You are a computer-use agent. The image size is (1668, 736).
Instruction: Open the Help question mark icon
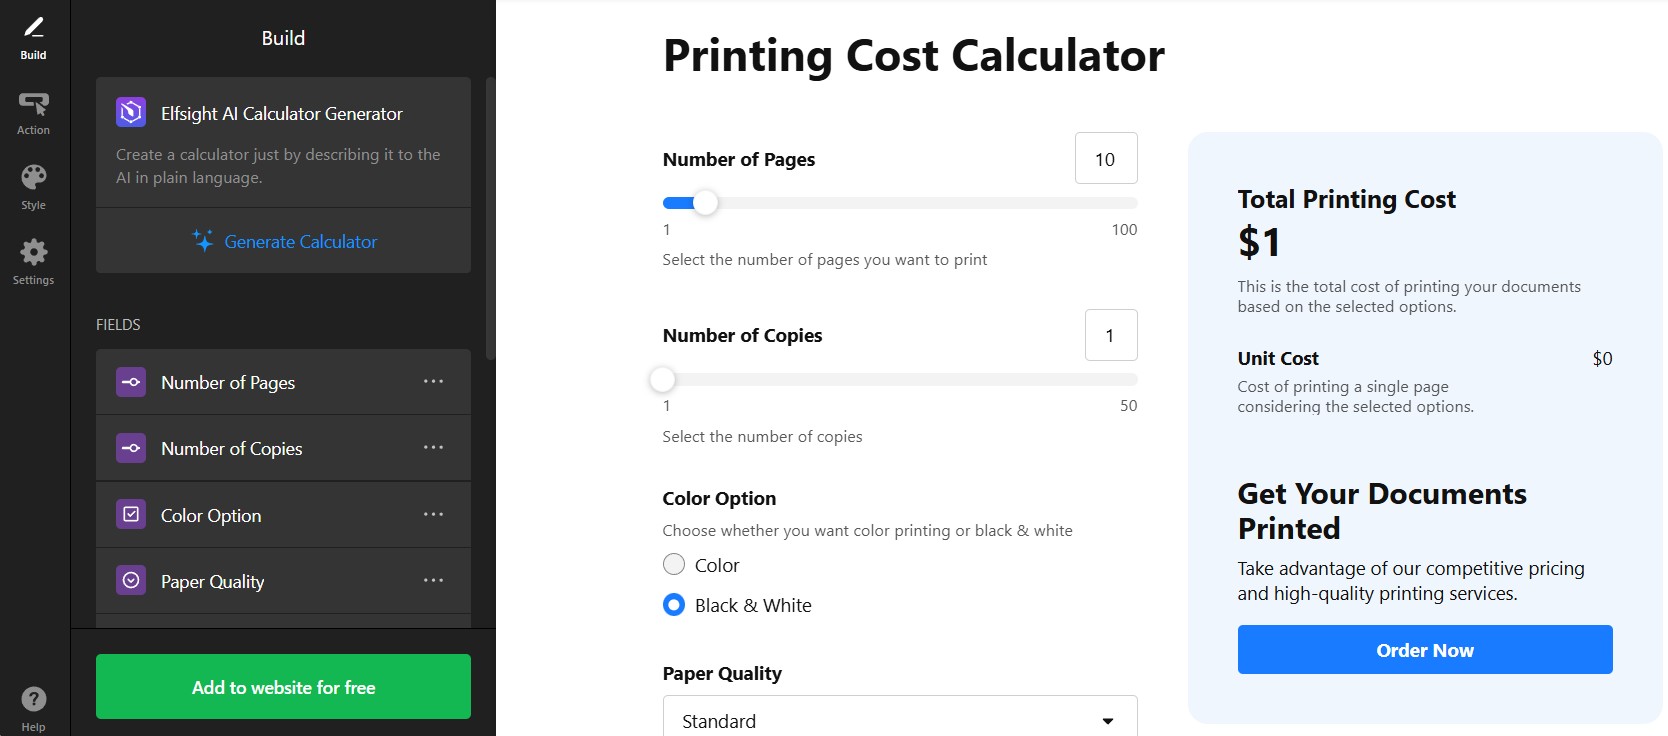coord(34,699)
